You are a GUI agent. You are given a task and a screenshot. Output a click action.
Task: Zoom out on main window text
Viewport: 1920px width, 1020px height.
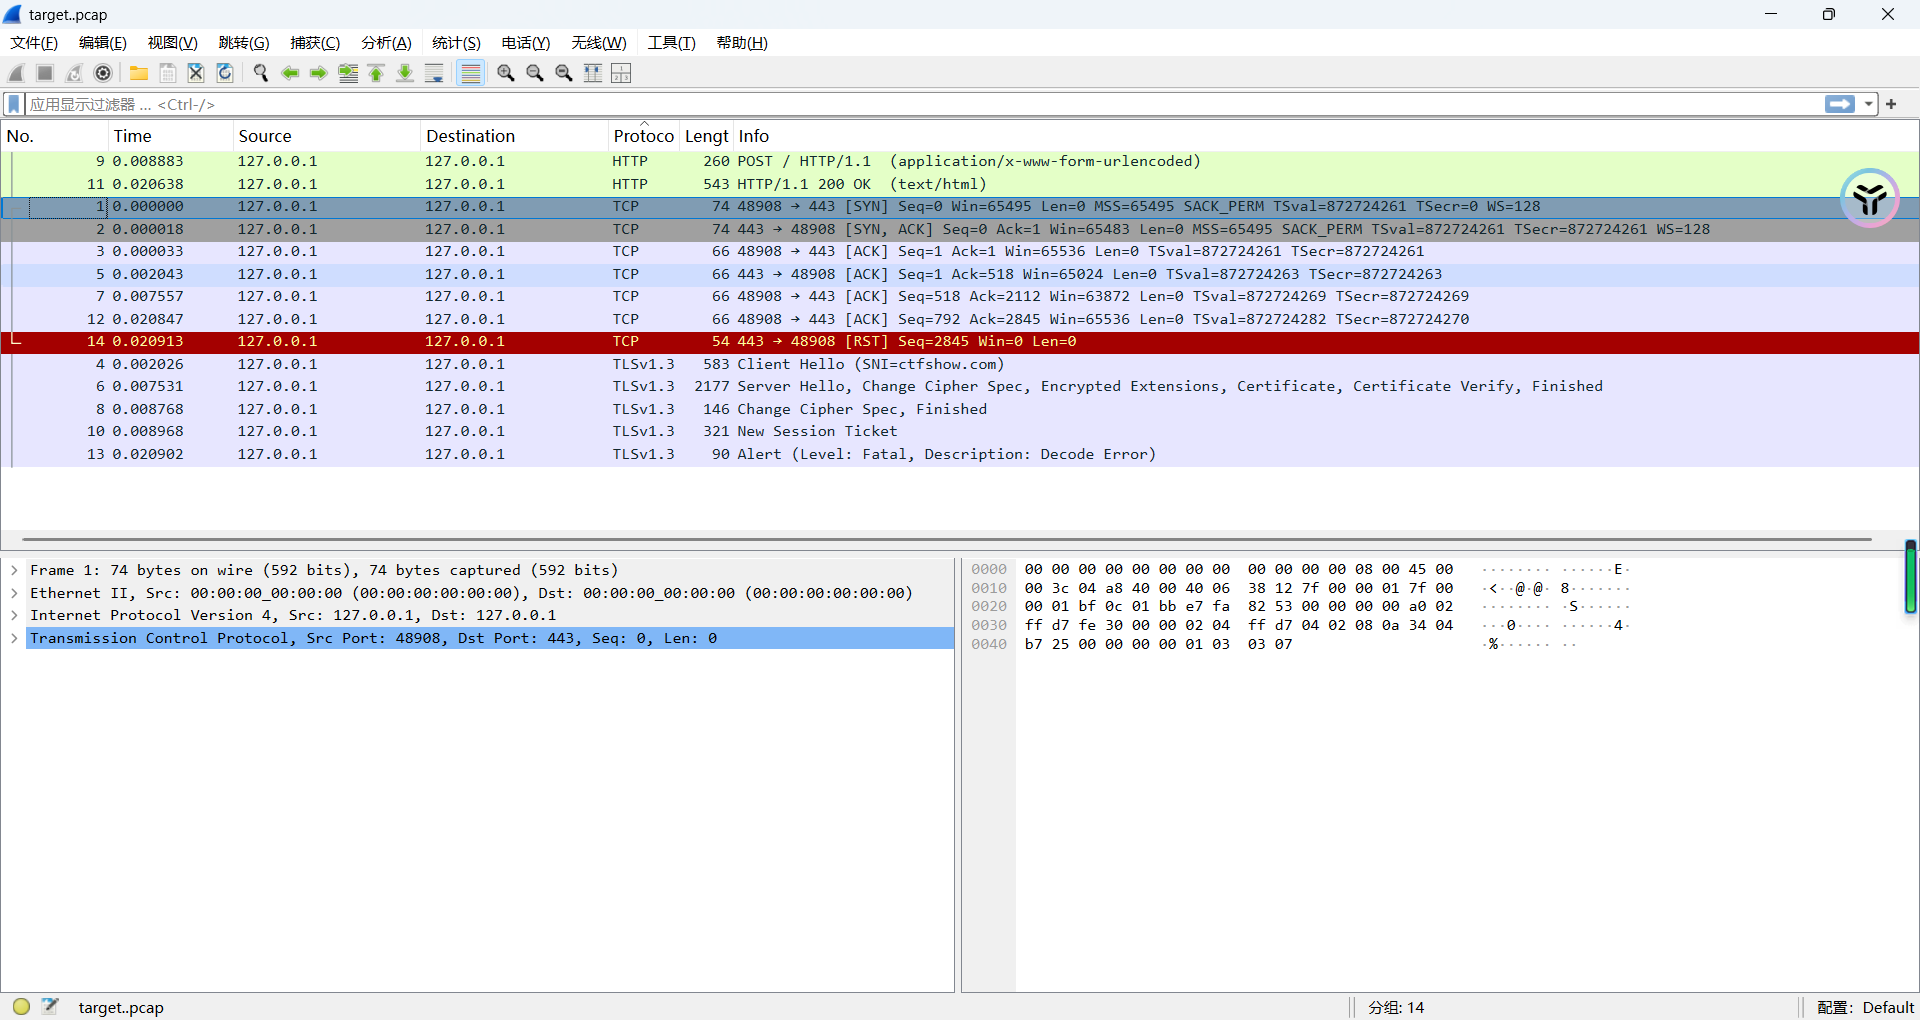coord(535,73)
